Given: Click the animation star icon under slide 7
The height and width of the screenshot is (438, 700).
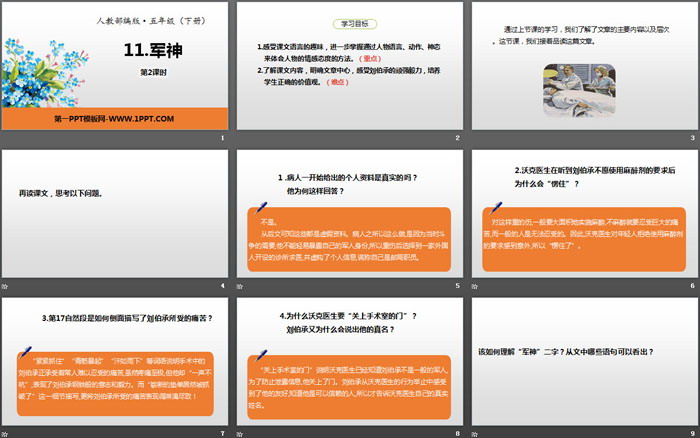Looking at the screenshot, I should 4,434.
